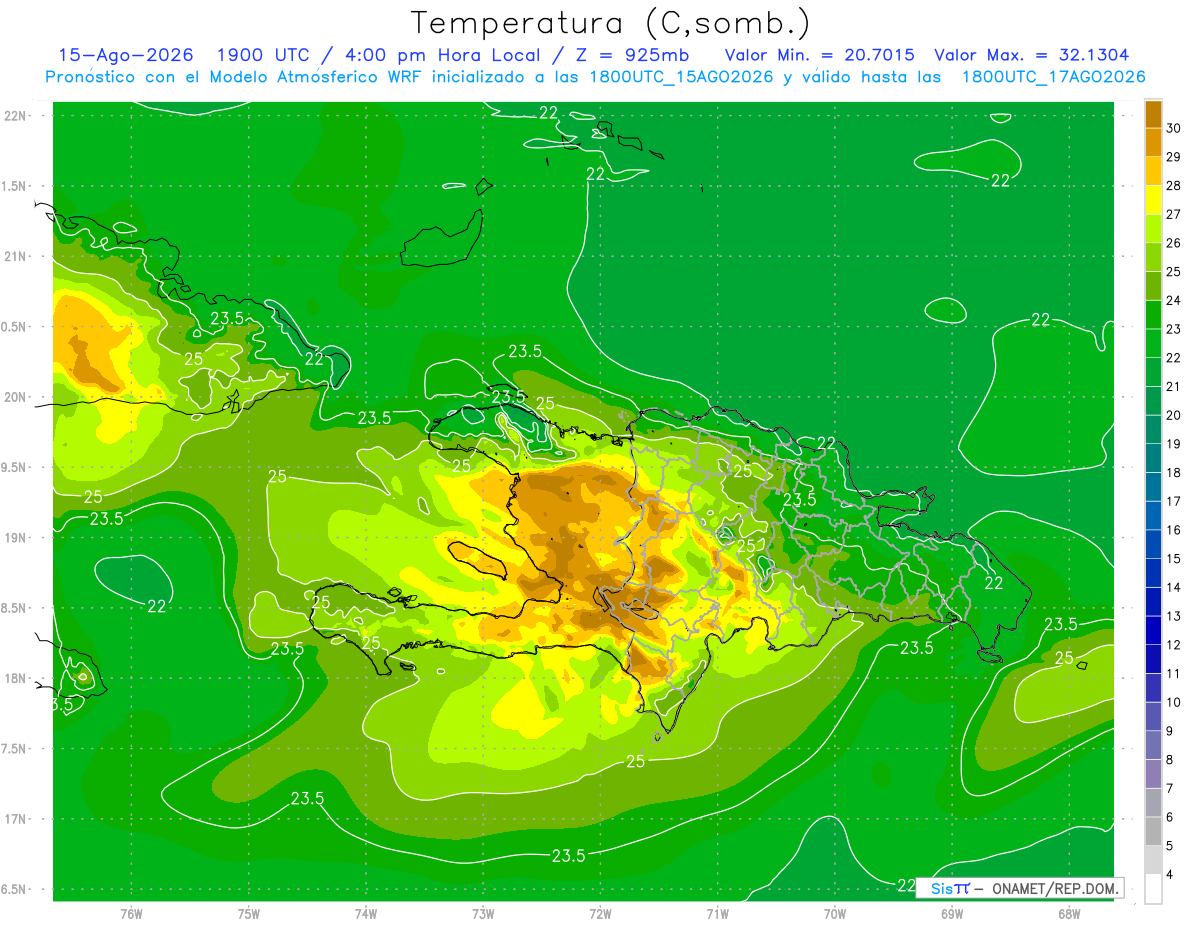Click the dark orange top swatch above 30
This screenshot has height=927, width=1200.
tap(1153, 114)
